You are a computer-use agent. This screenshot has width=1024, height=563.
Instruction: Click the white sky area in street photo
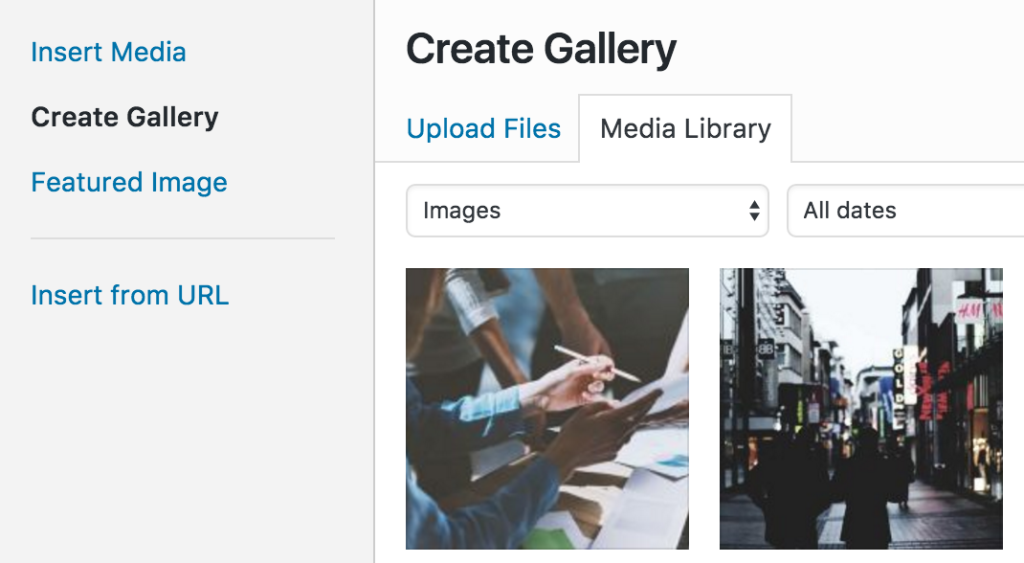pos(850,310)
